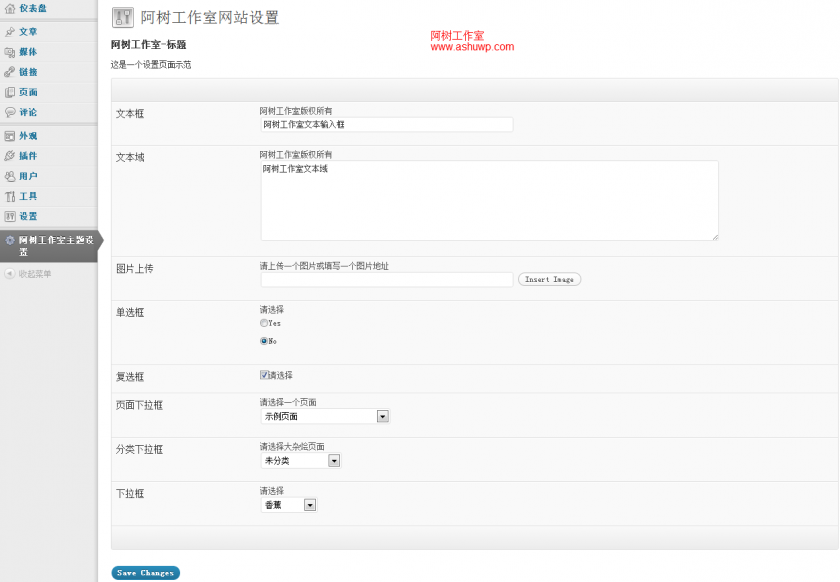The image size is (840, 582).
Task: Click inside the 文本域 textarea
Action: point(490,200)
